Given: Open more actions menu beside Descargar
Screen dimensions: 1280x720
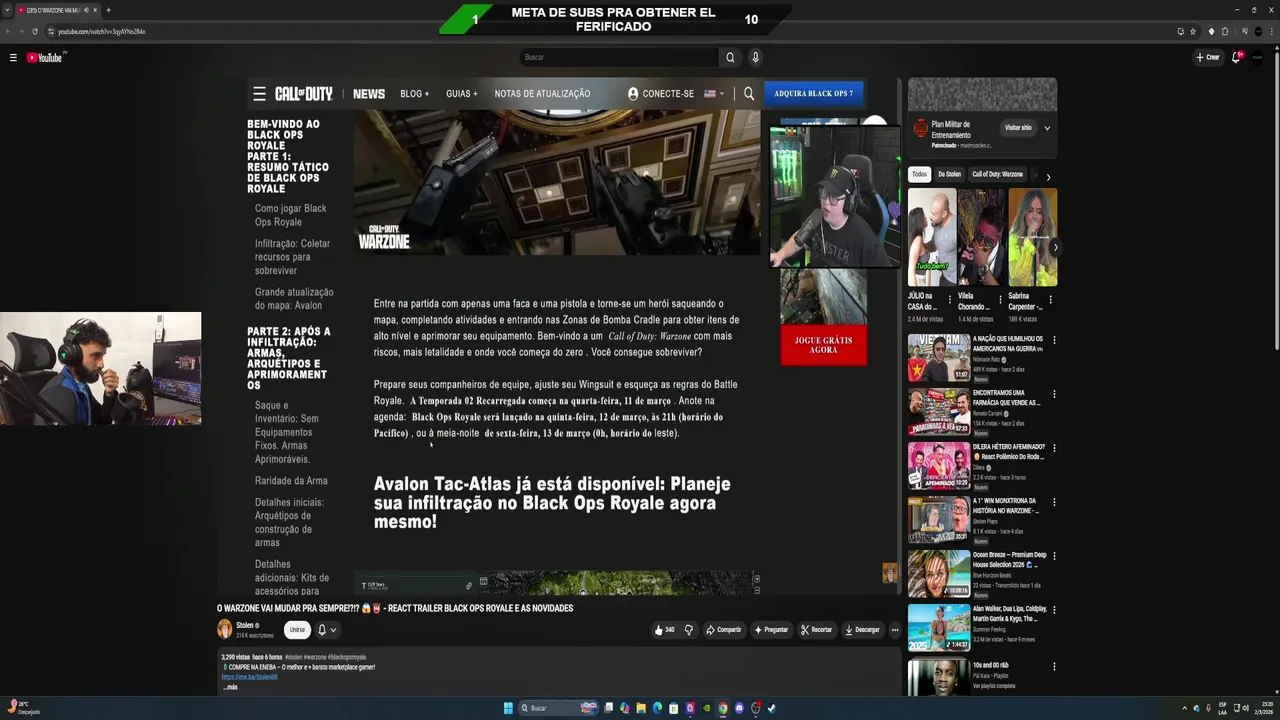Looking at the screenshot, I should 895,630.
